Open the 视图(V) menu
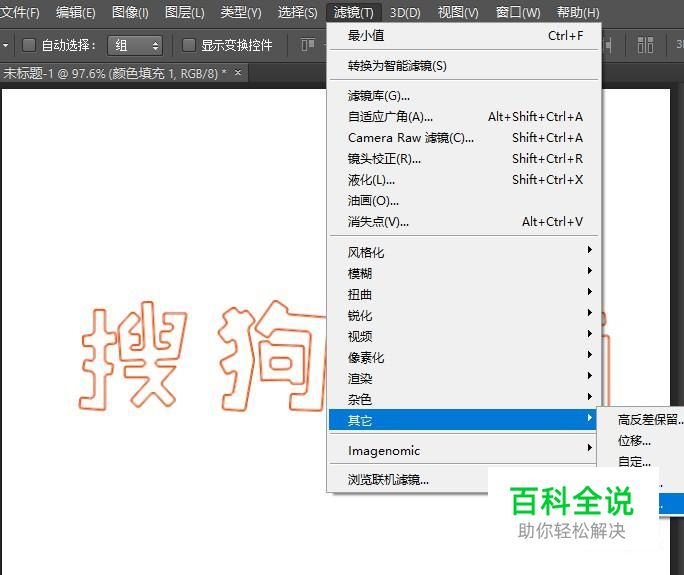684x575 pixels. [458, 12]
